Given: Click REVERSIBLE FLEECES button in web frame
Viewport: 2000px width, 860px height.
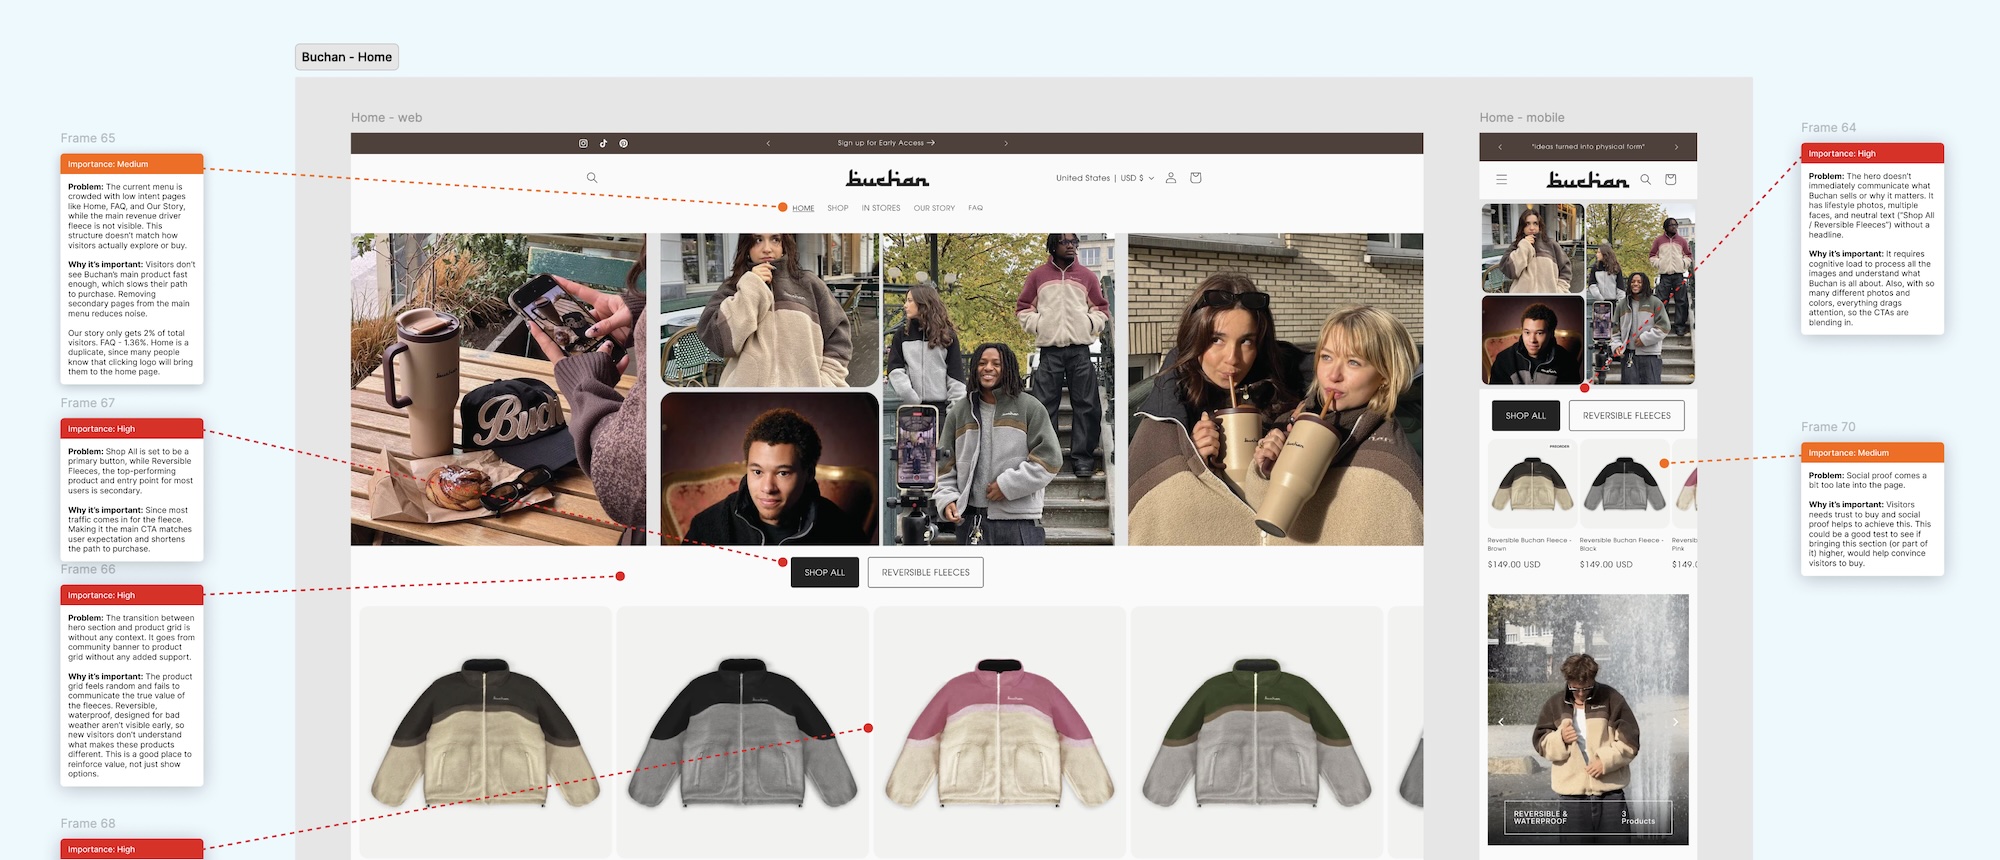Looking at the screenshot, I should click(x=926, y=573).
